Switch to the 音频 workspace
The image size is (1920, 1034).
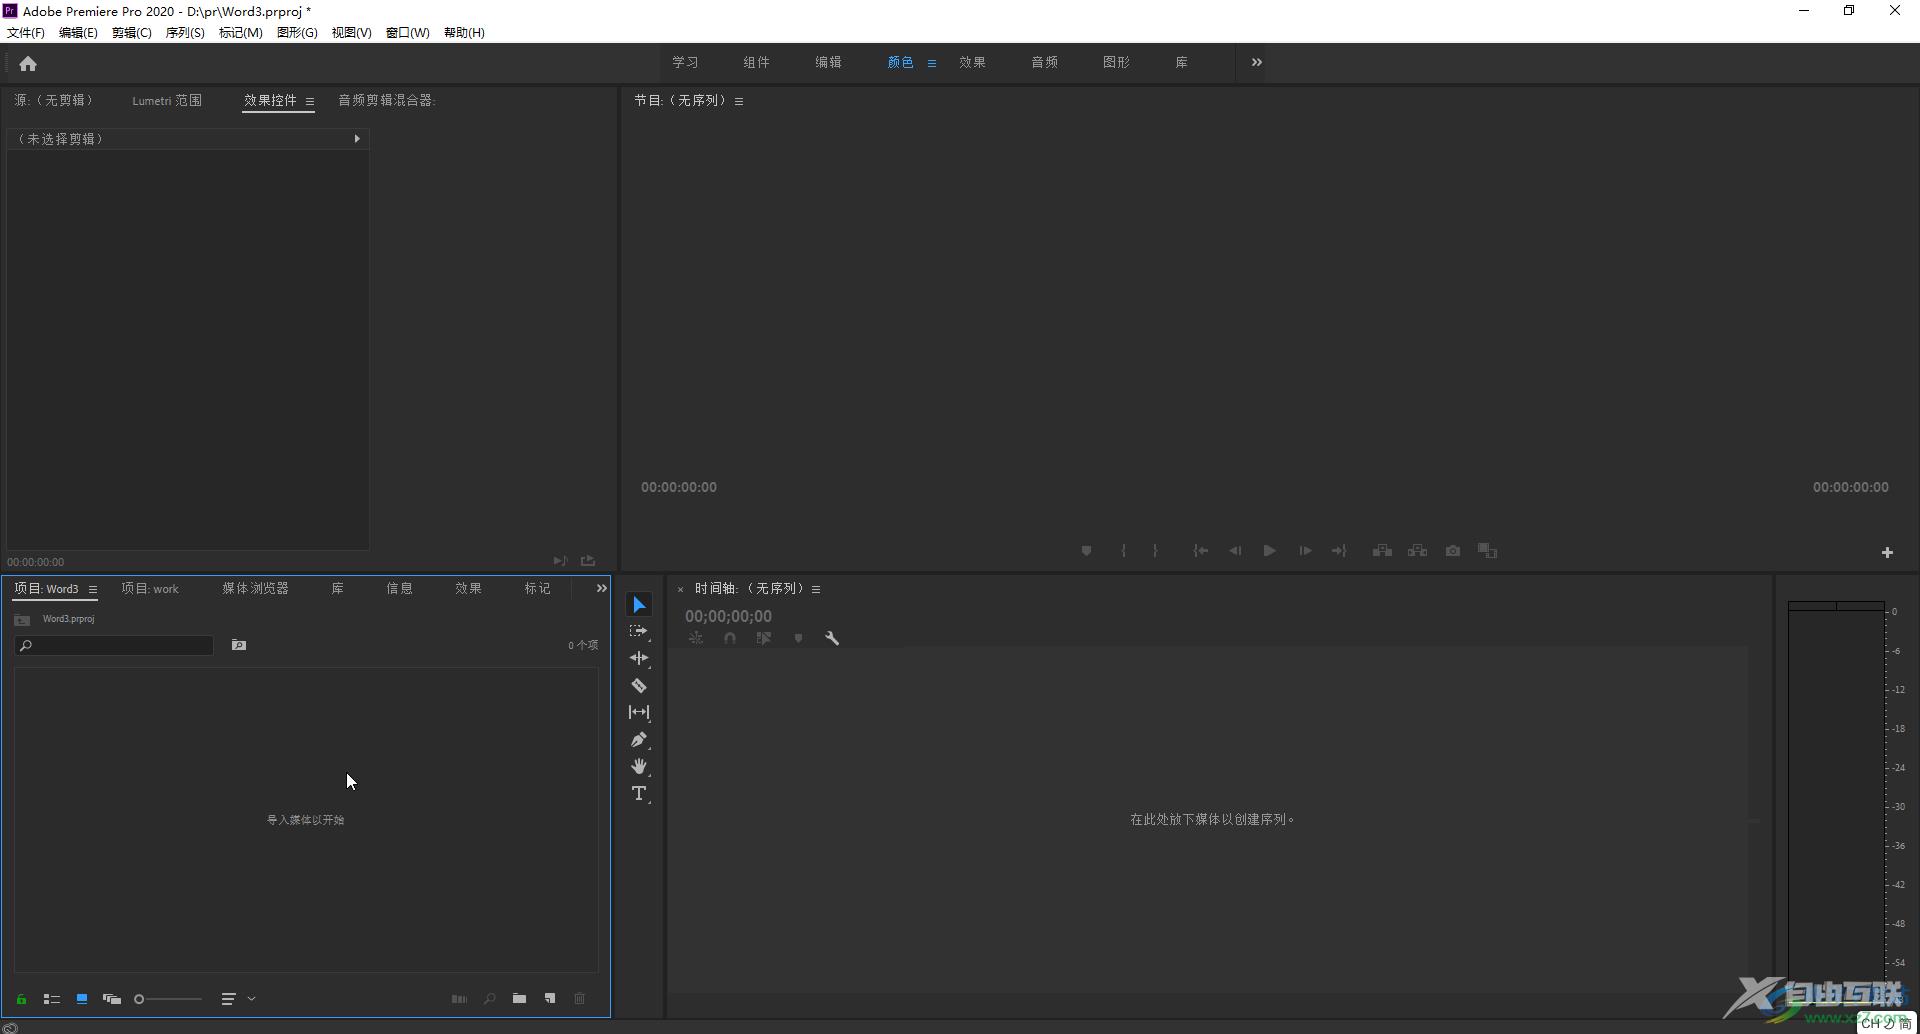(x=1044, y=62)
